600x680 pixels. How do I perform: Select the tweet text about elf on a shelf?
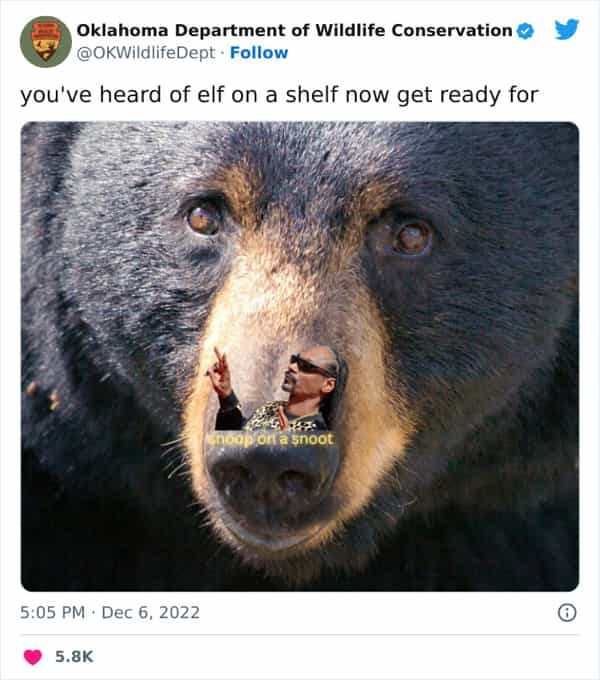tap(279, 95)
